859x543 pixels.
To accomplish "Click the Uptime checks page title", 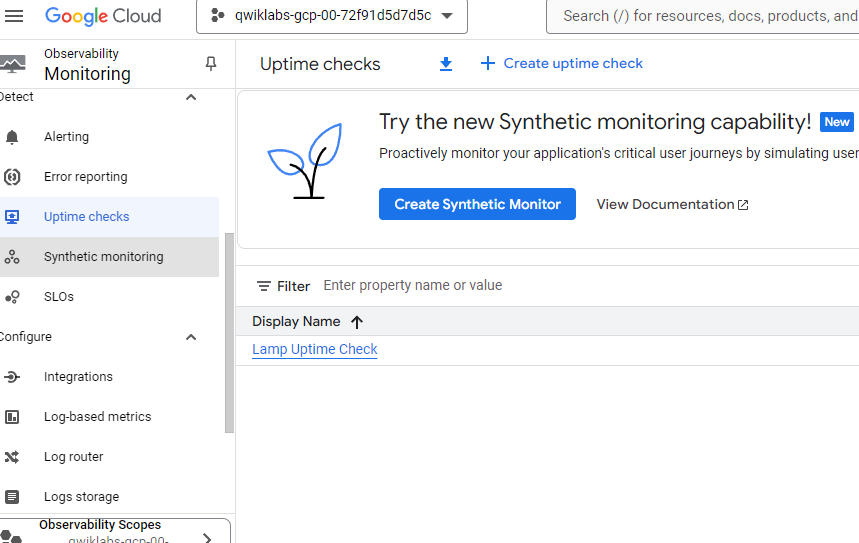I will coord(320,64).
